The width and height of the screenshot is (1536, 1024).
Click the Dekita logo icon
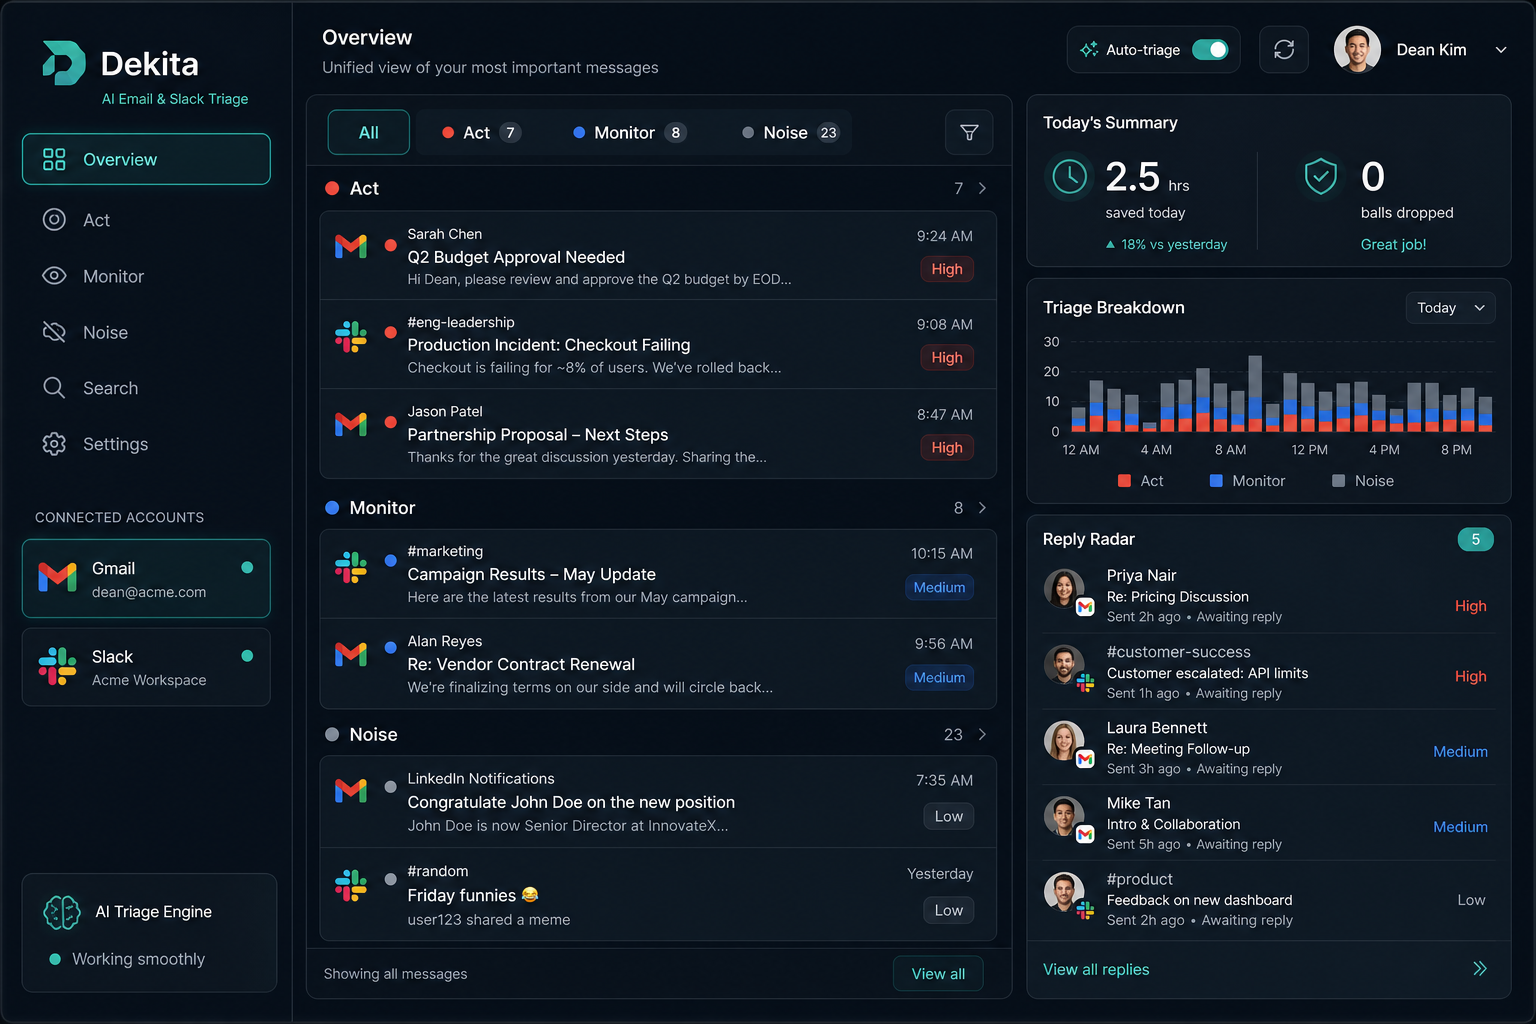63,63
